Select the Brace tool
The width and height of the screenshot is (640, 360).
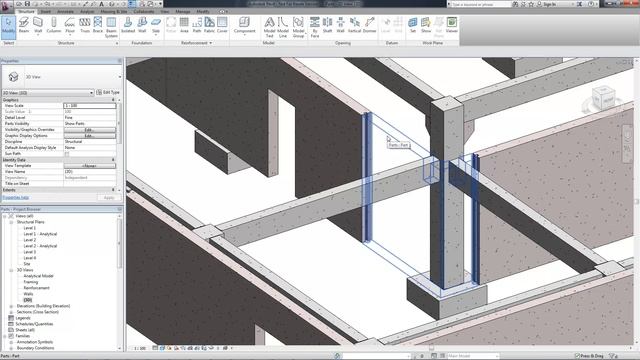98,25
